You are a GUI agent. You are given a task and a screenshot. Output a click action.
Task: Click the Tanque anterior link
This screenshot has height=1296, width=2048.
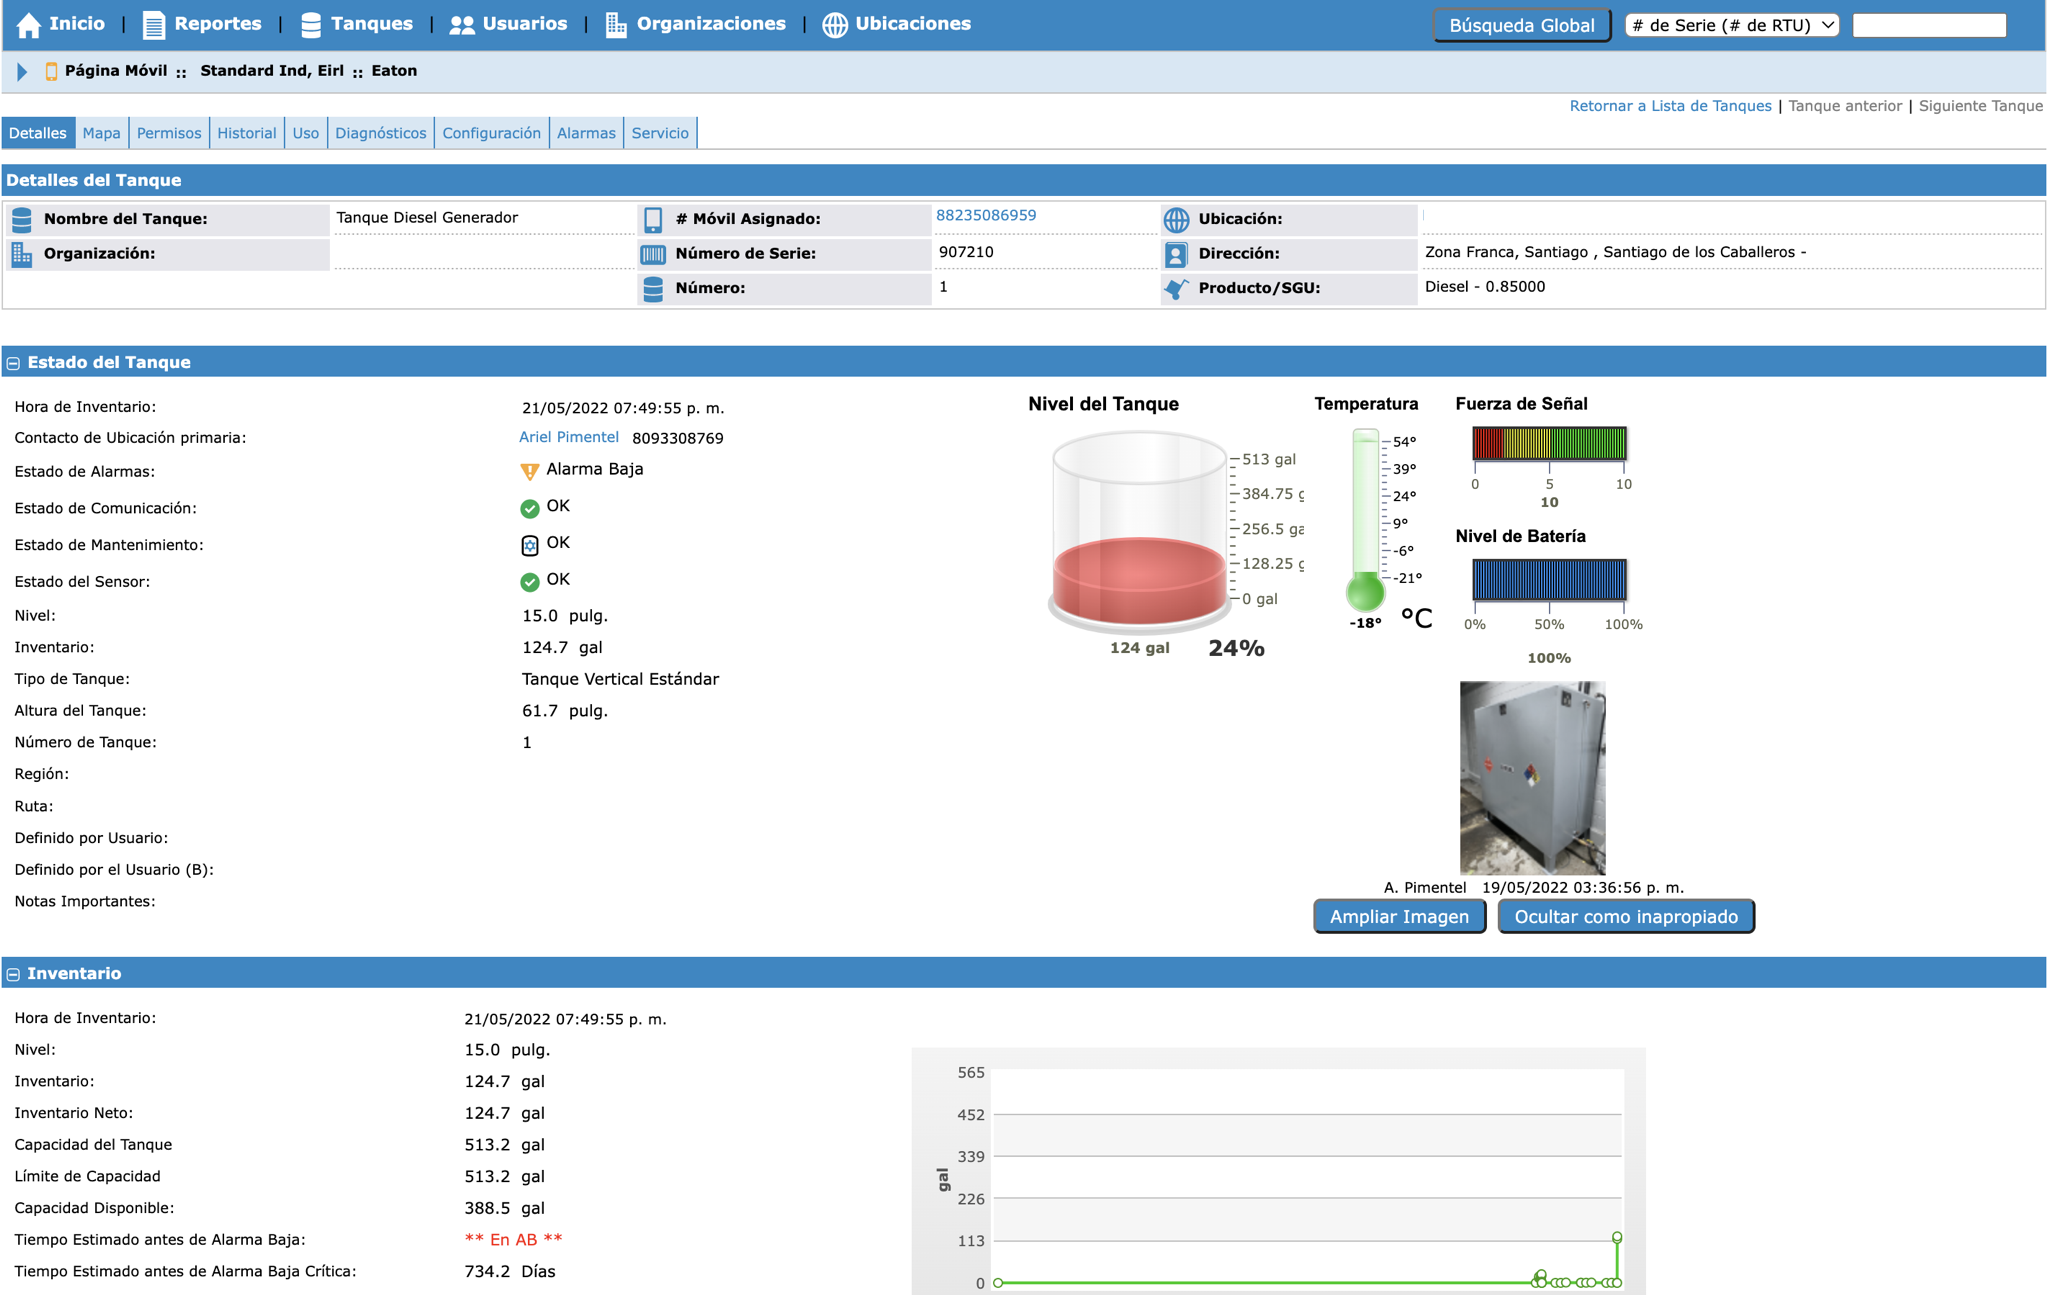pos(1845,106)
